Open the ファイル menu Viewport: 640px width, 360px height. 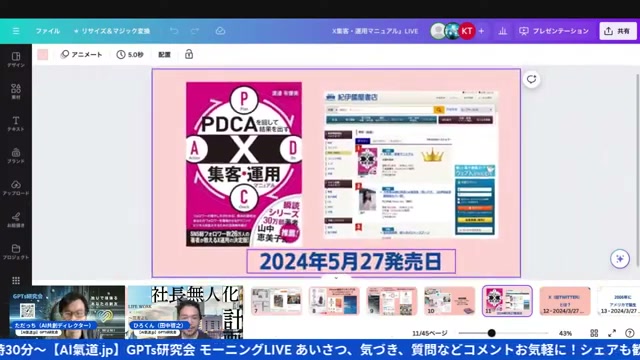click(x=47, y=31)
